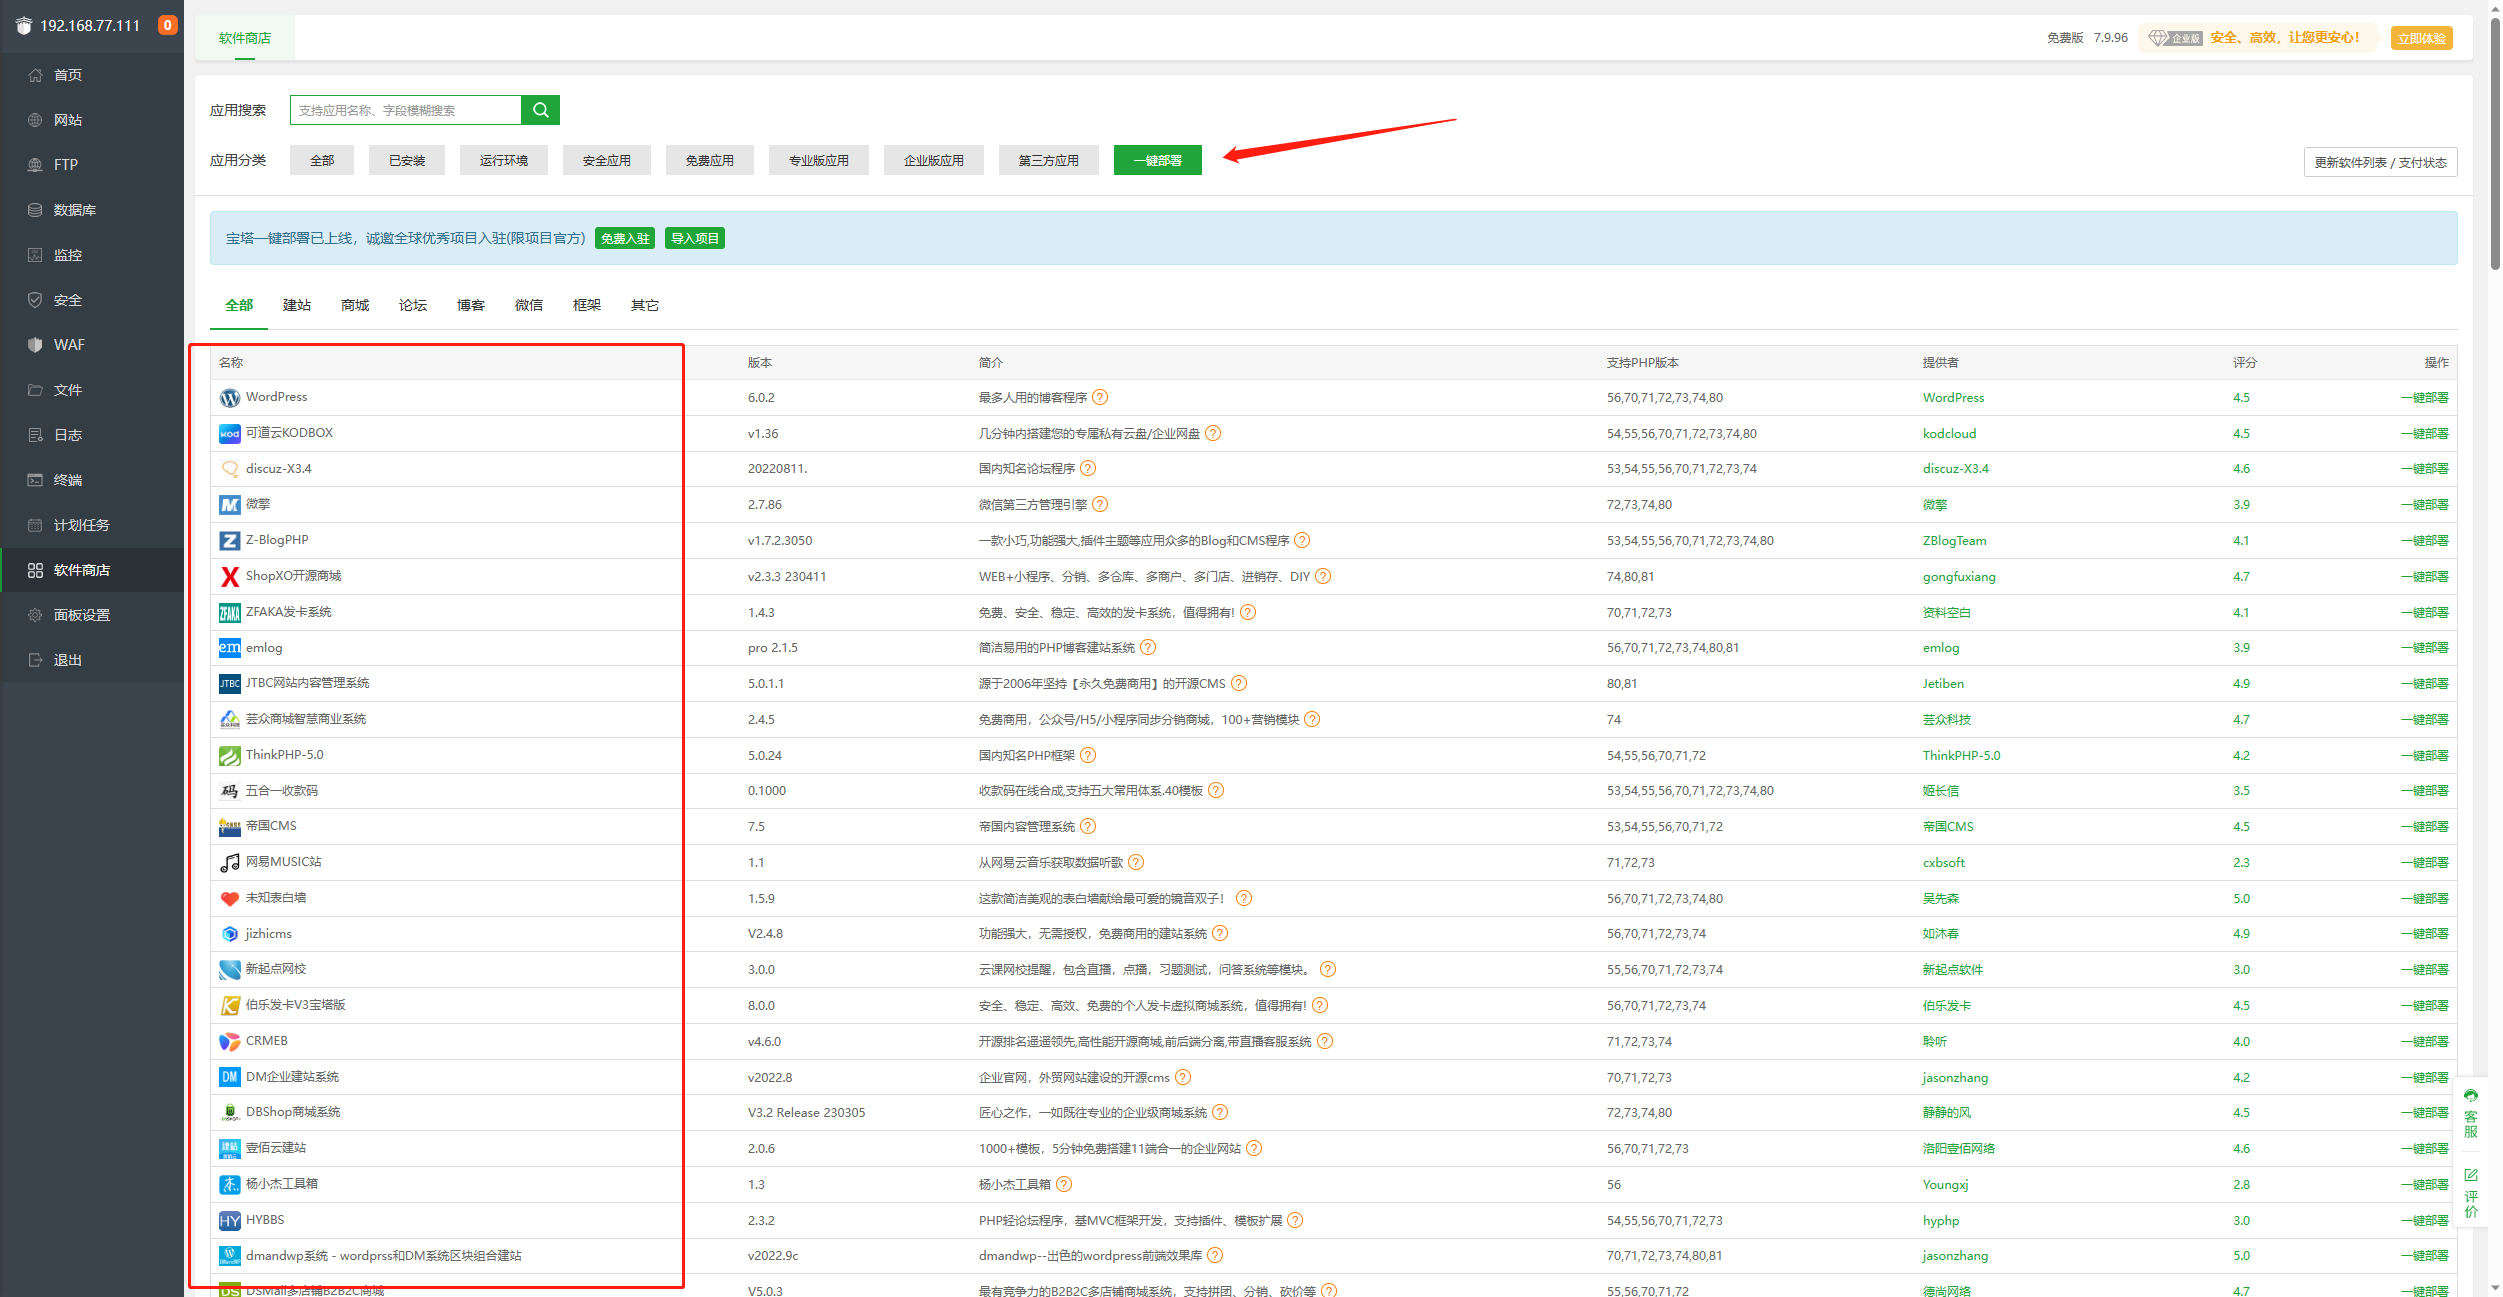2503x1297 pixels.
Task: Click 一键部署 link for discuz-X3.4 row
Action: pos(2424,469)
